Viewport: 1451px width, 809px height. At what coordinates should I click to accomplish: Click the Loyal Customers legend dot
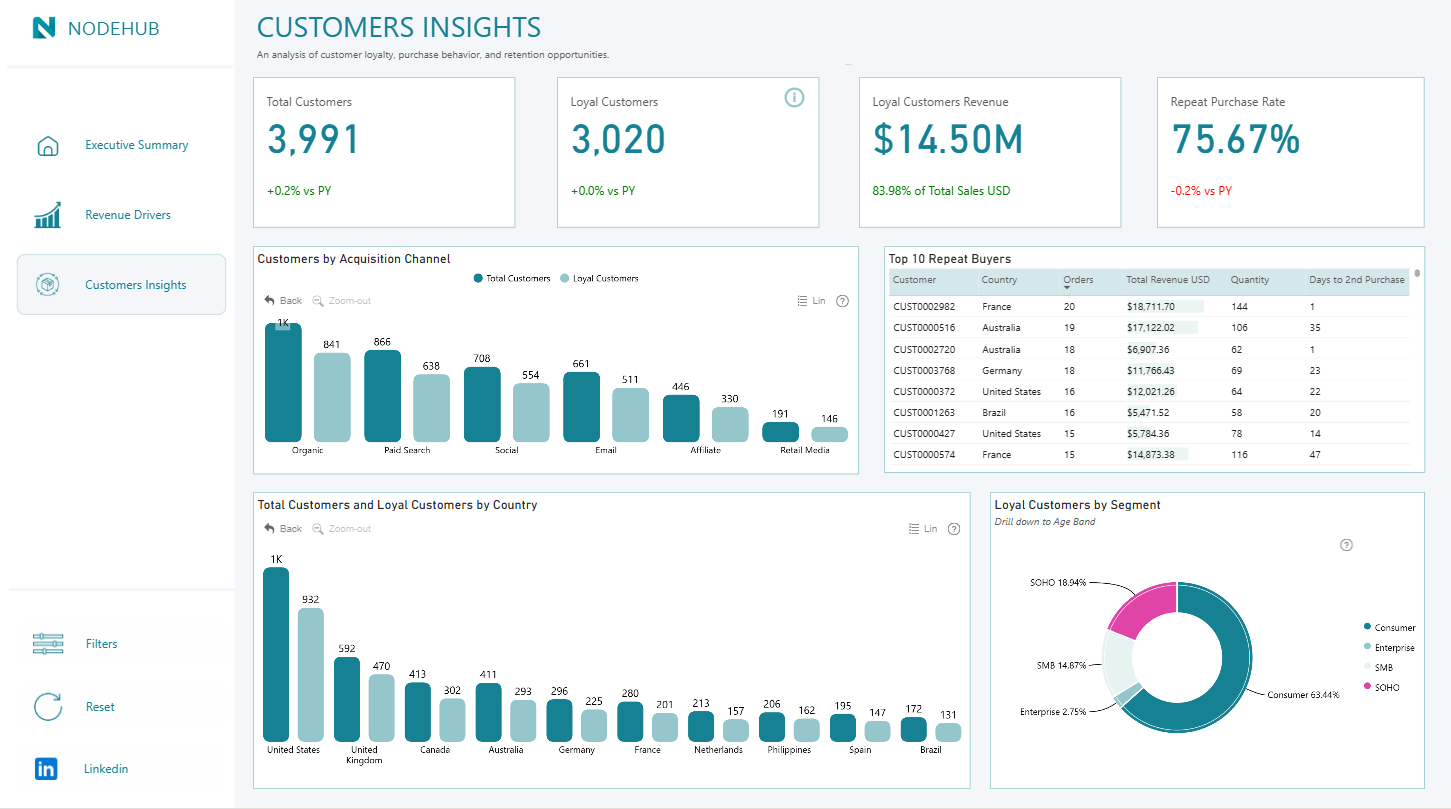(x=565, y=279)
